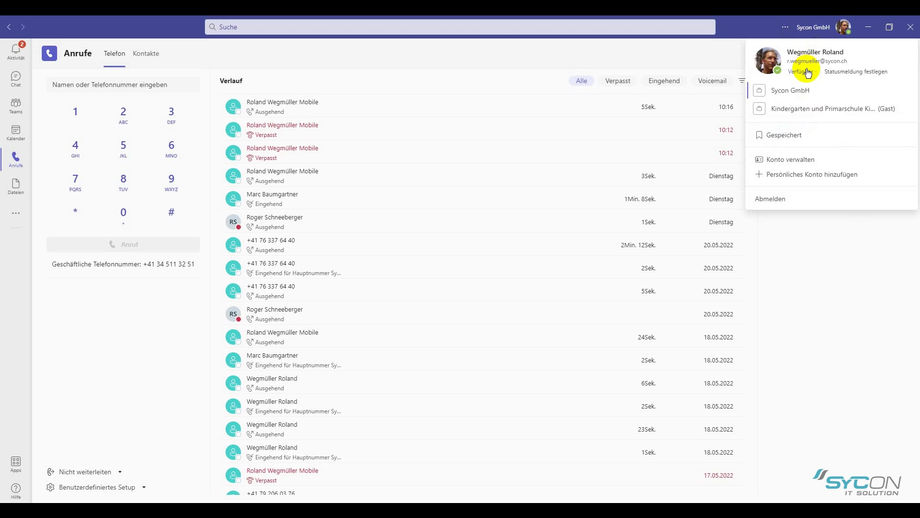Filter history by Voicemail
The width and height of the screenshot is (920, 518).
pyautogui.click(x=712, y=81)
